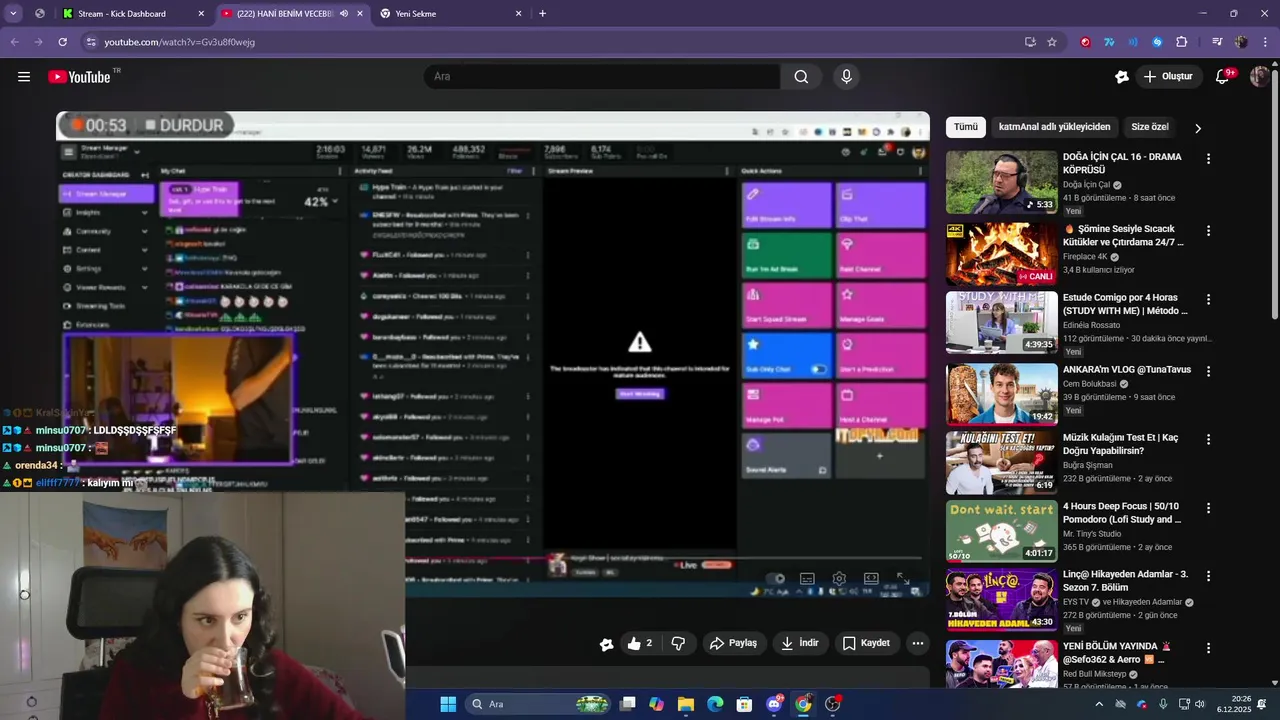Click the address bar URL
The height and width of the screenshot is (720, 1280).
[x=180, y=42]
